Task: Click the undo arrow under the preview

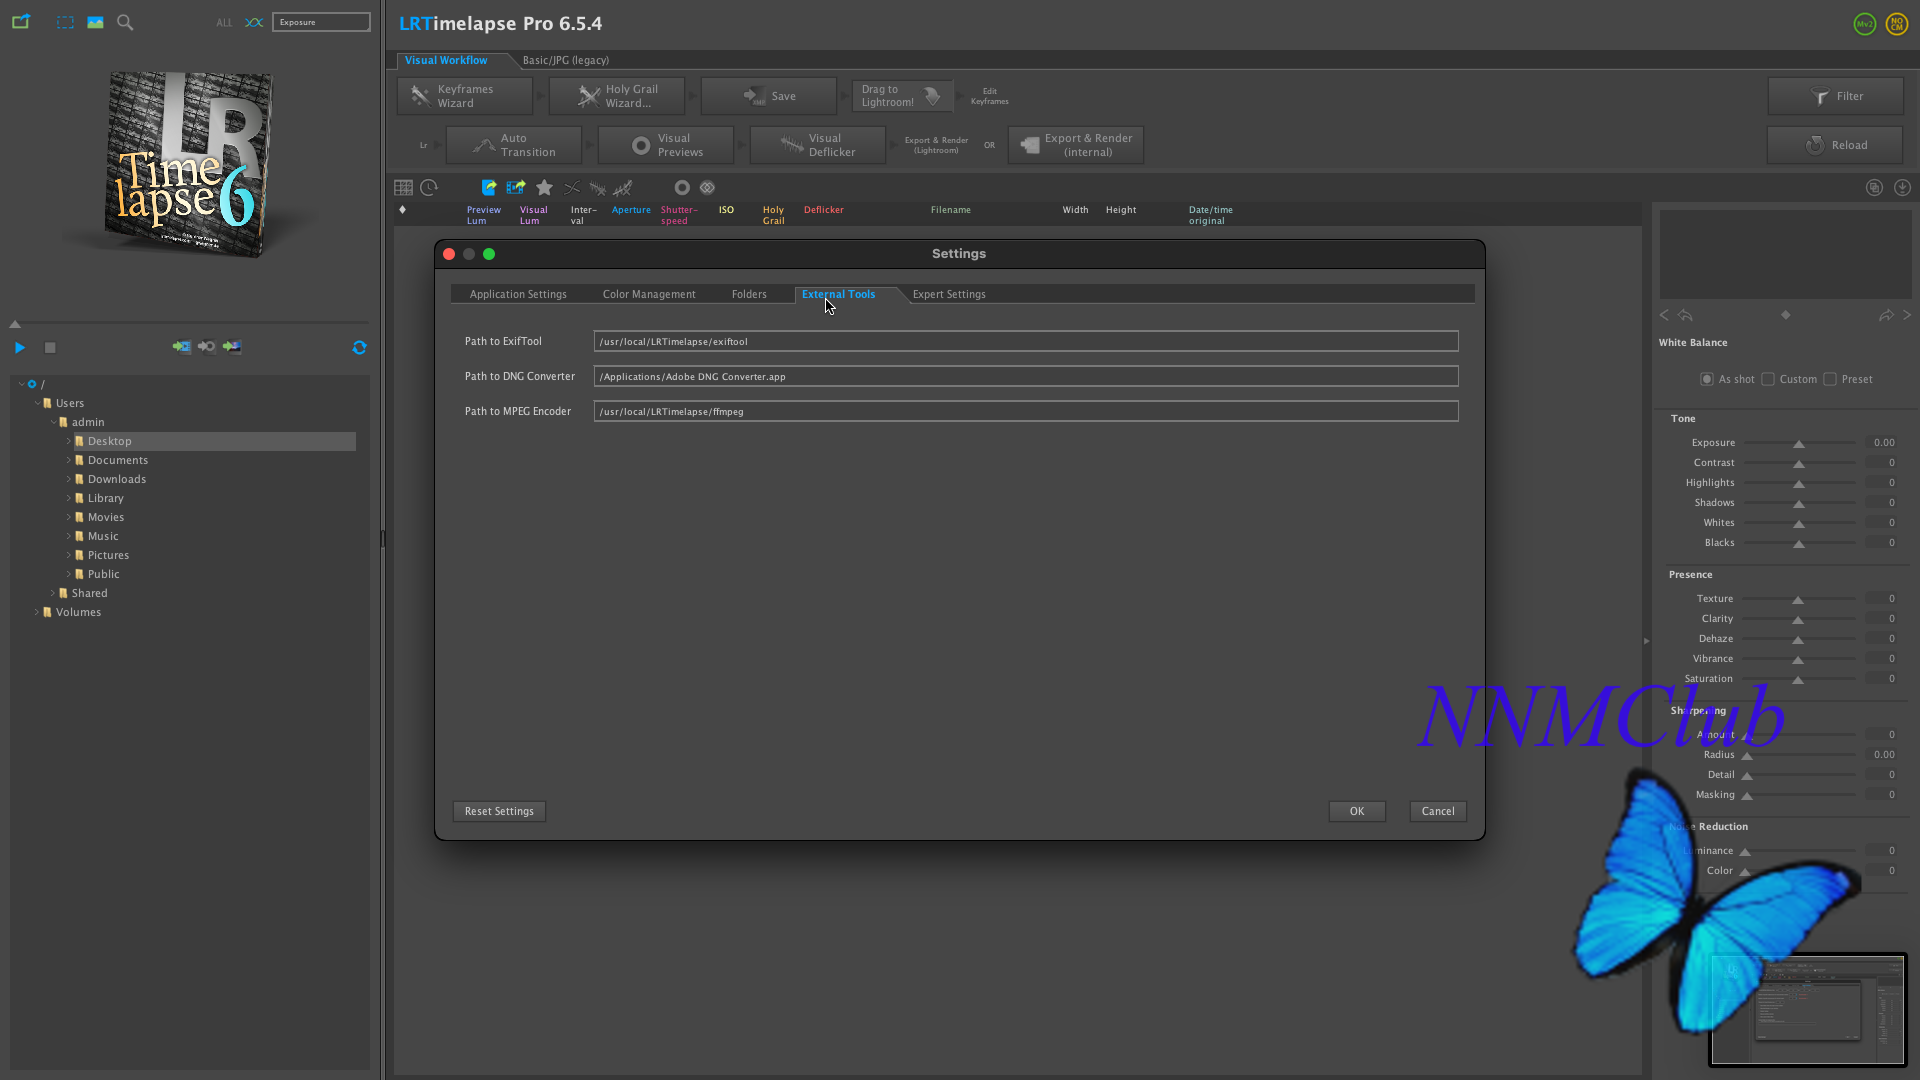Action: pyautogui.click(x=1686, y=315)
